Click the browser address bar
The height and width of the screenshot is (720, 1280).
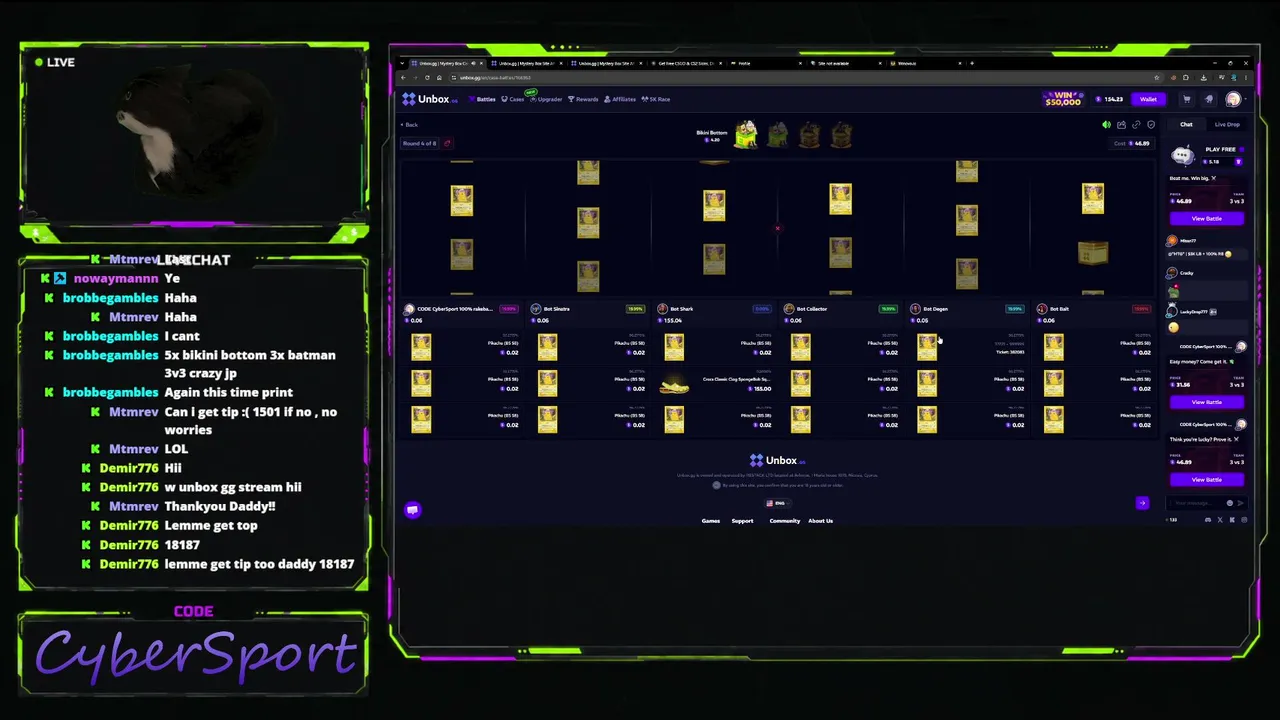point(800,77)
